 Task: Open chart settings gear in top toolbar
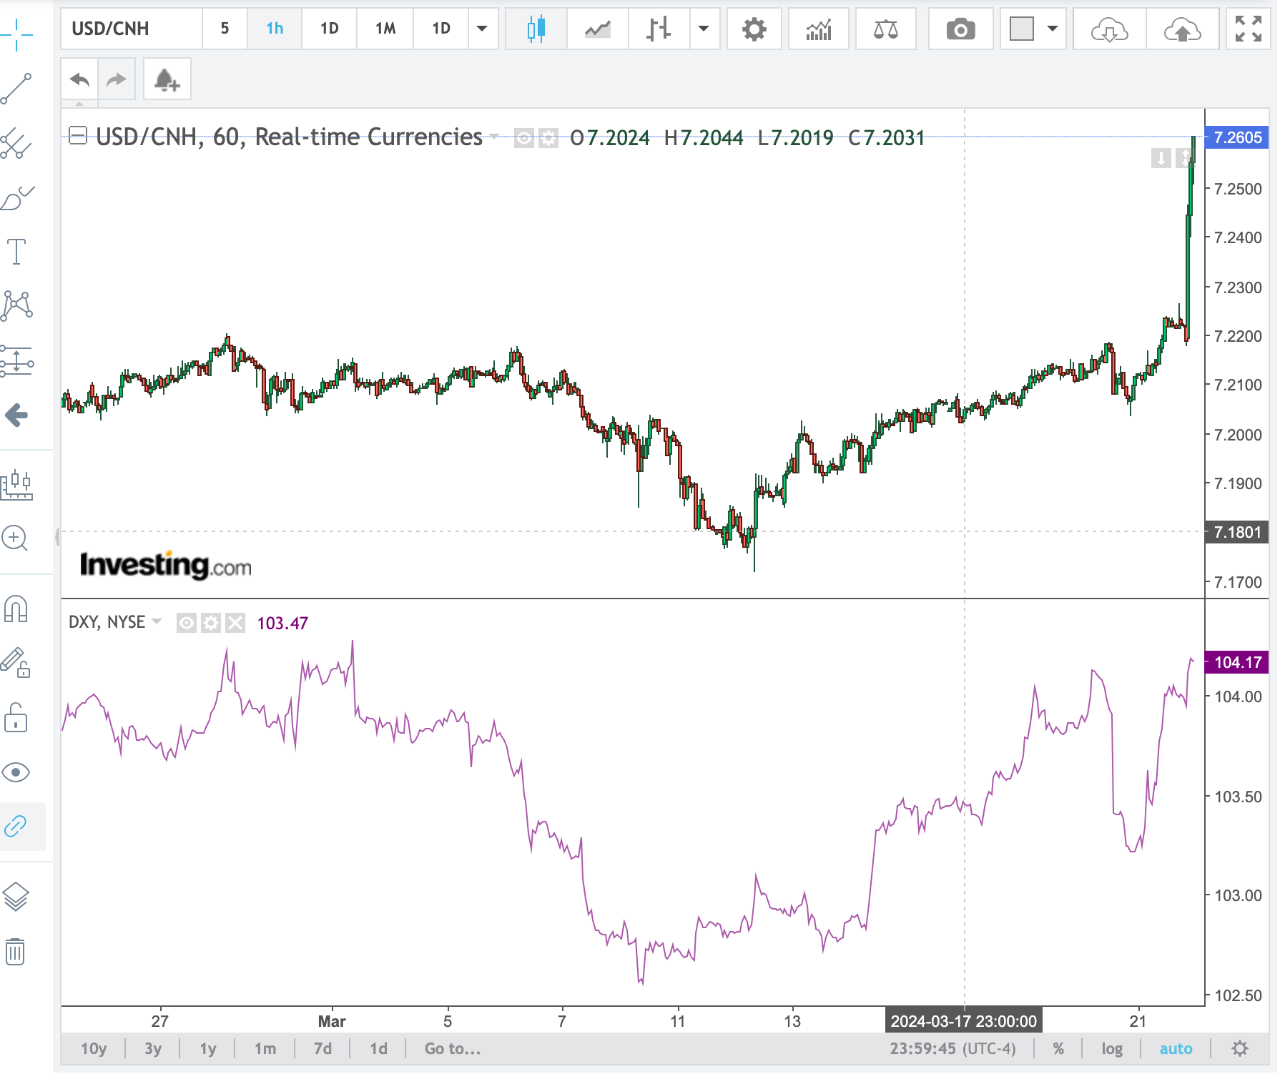754,29
